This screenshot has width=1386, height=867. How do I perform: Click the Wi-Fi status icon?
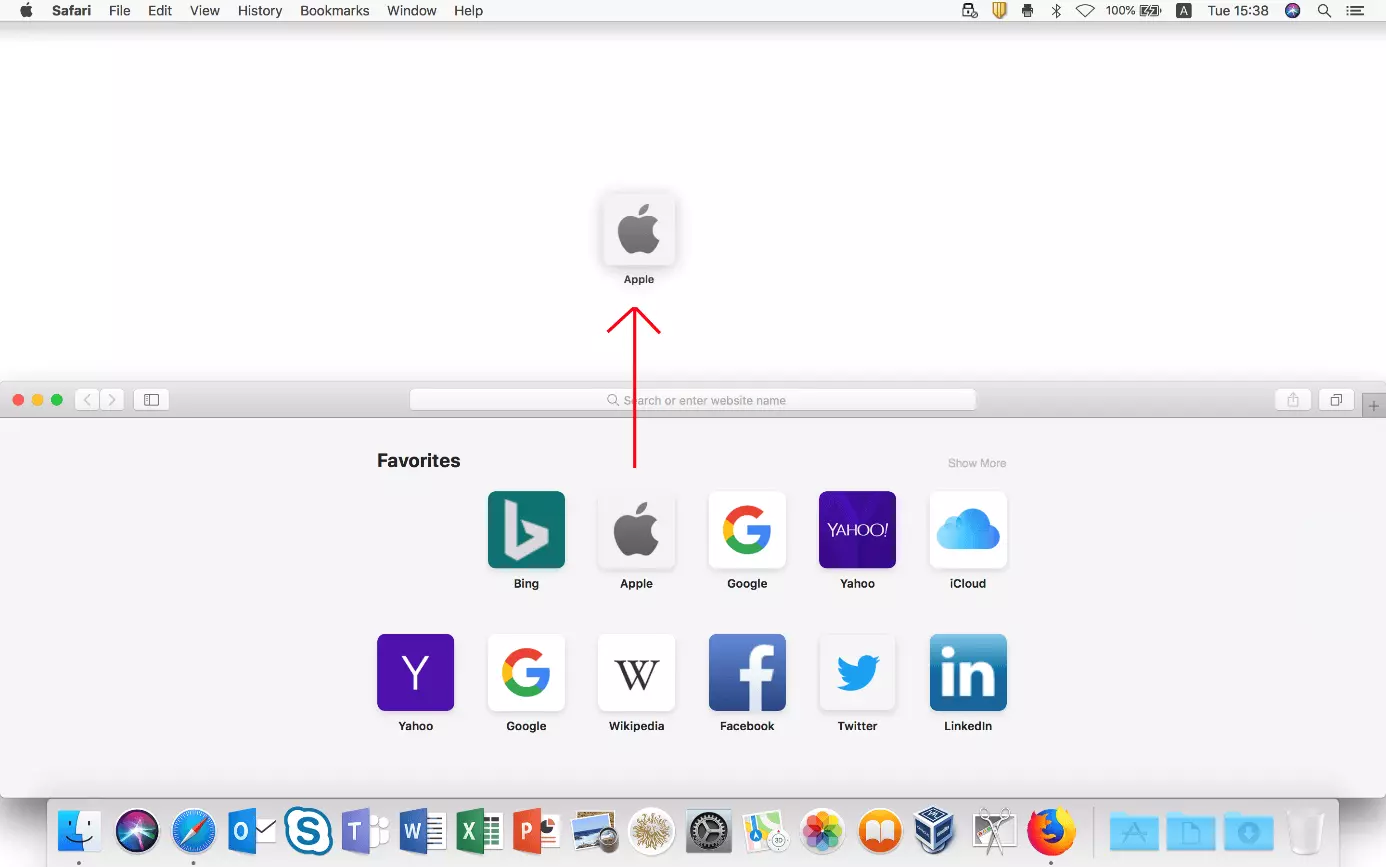click(1085, 11)
